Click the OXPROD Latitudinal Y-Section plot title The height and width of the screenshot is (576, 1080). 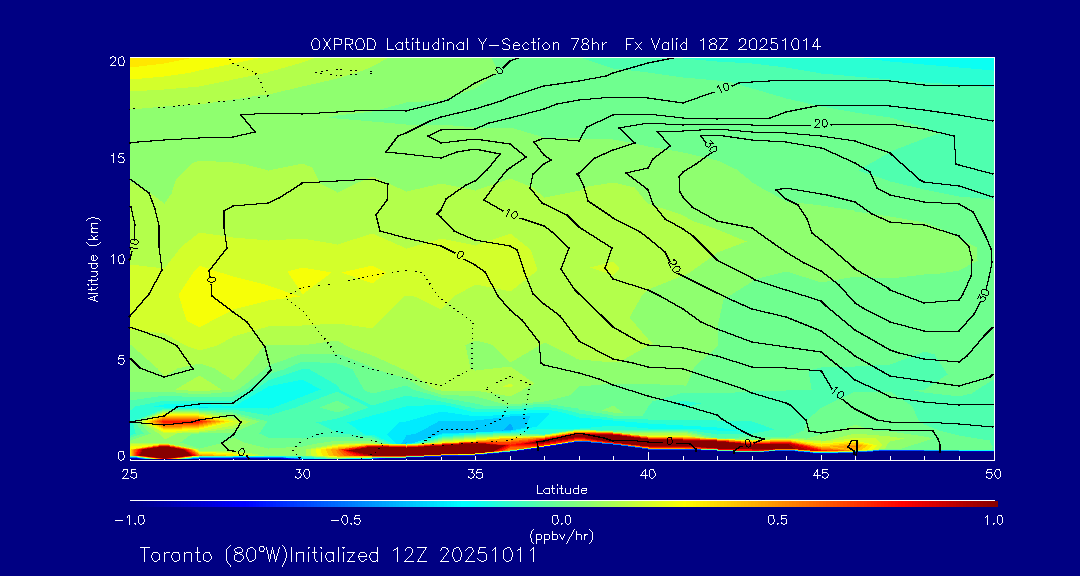coord(566,44)
